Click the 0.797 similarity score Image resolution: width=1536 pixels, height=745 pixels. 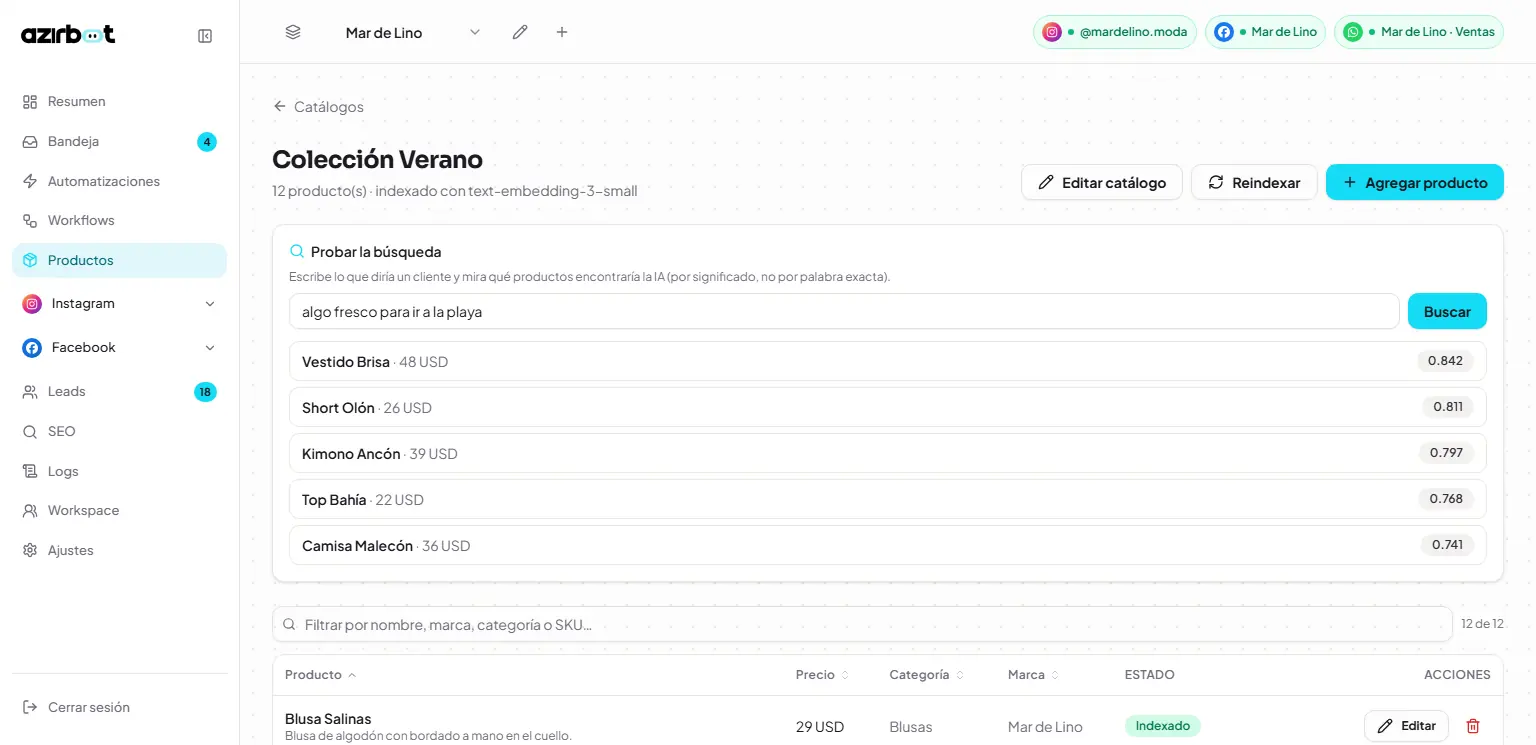click(1446, 453)
